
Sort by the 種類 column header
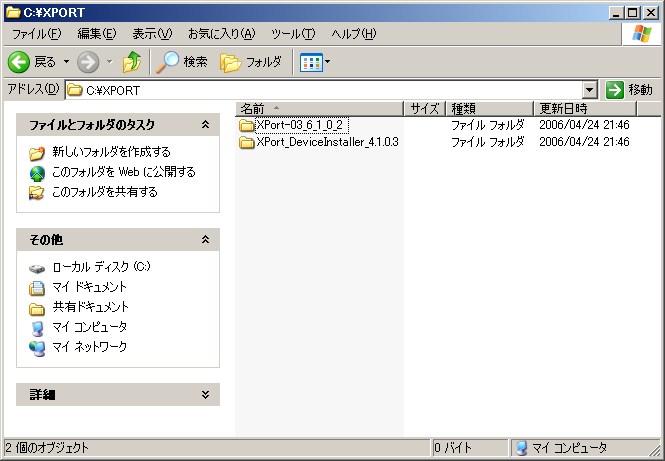pos(490,109)
